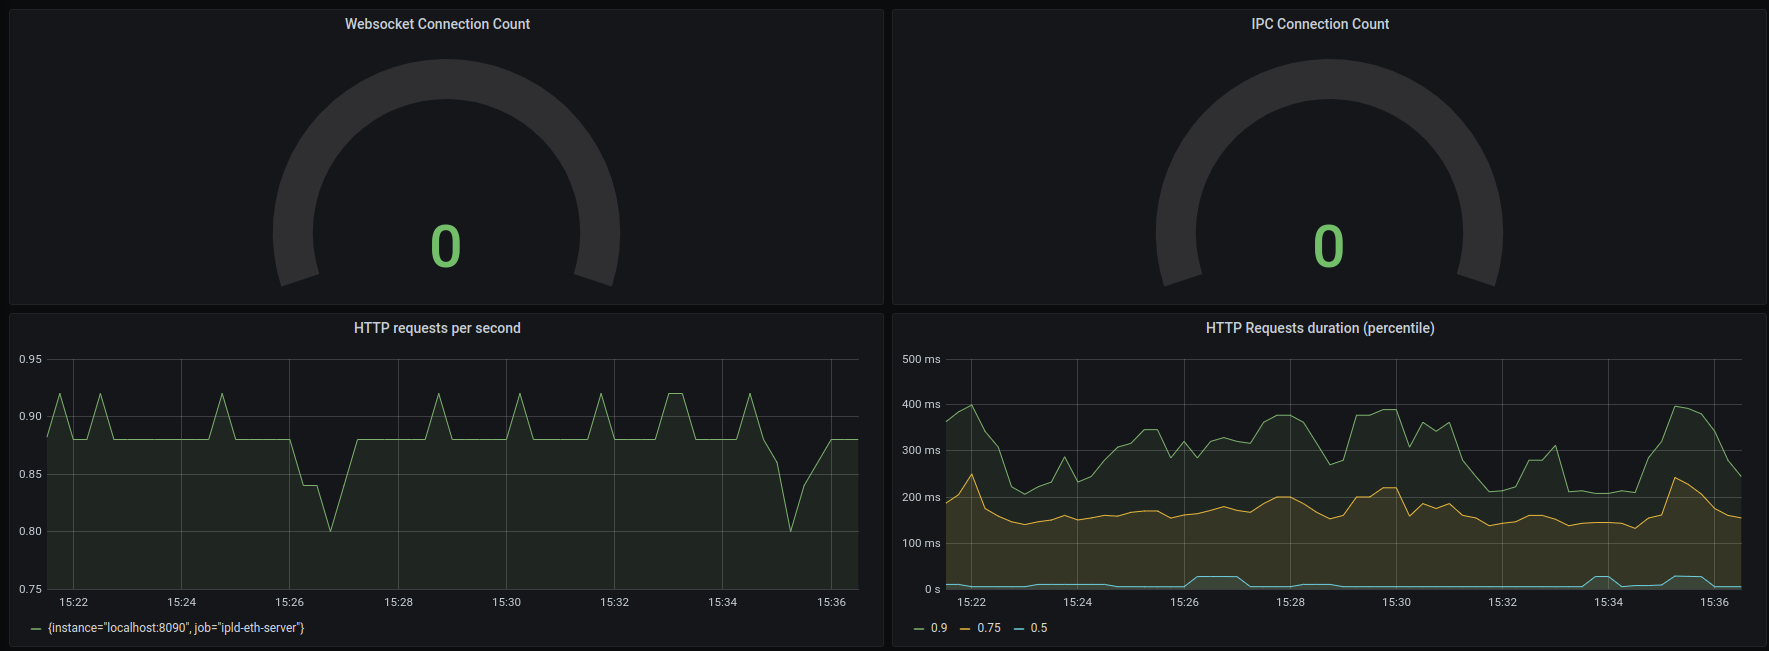Click the green color line beside 0.9 legend
Image resolution: width=1769 pixels, height=651 pixels.
919,629
